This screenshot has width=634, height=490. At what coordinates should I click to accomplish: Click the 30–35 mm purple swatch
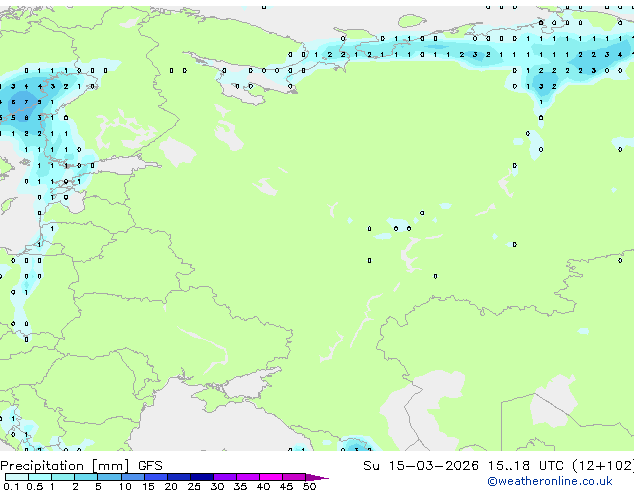tap(225, 477)
